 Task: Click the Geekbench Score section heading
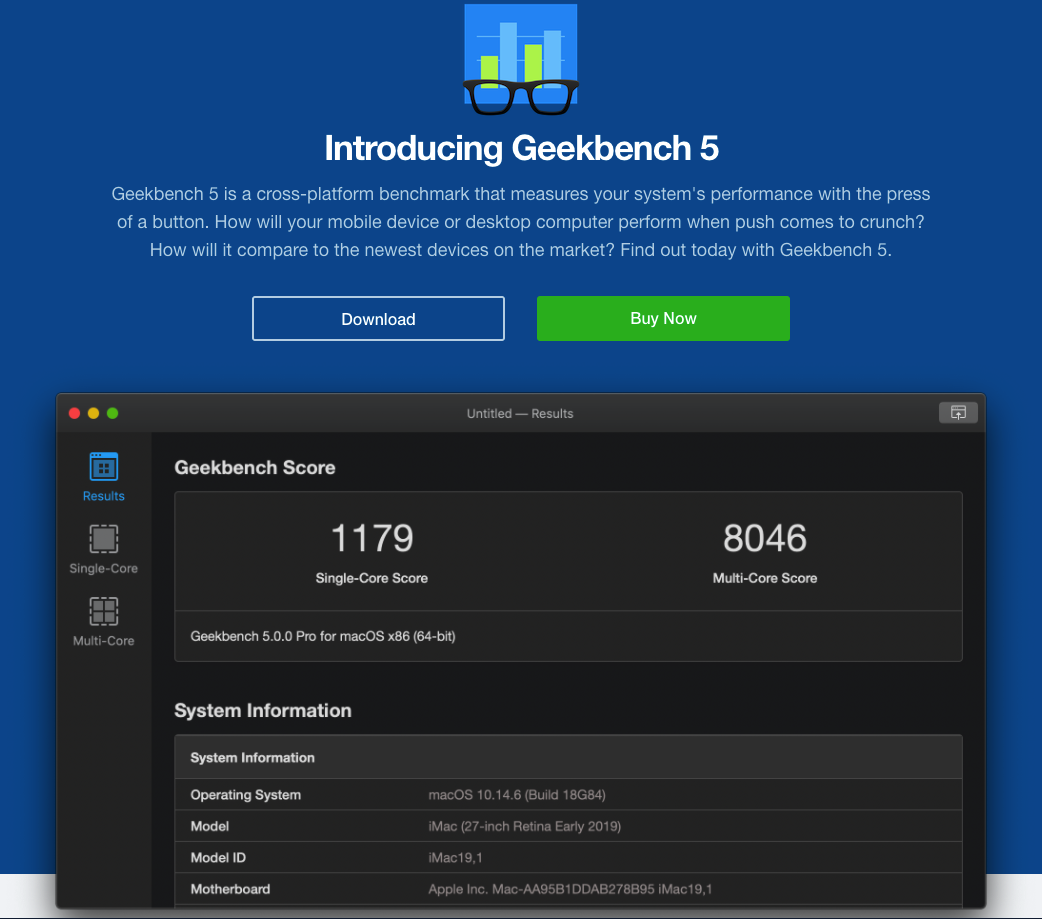255,468
